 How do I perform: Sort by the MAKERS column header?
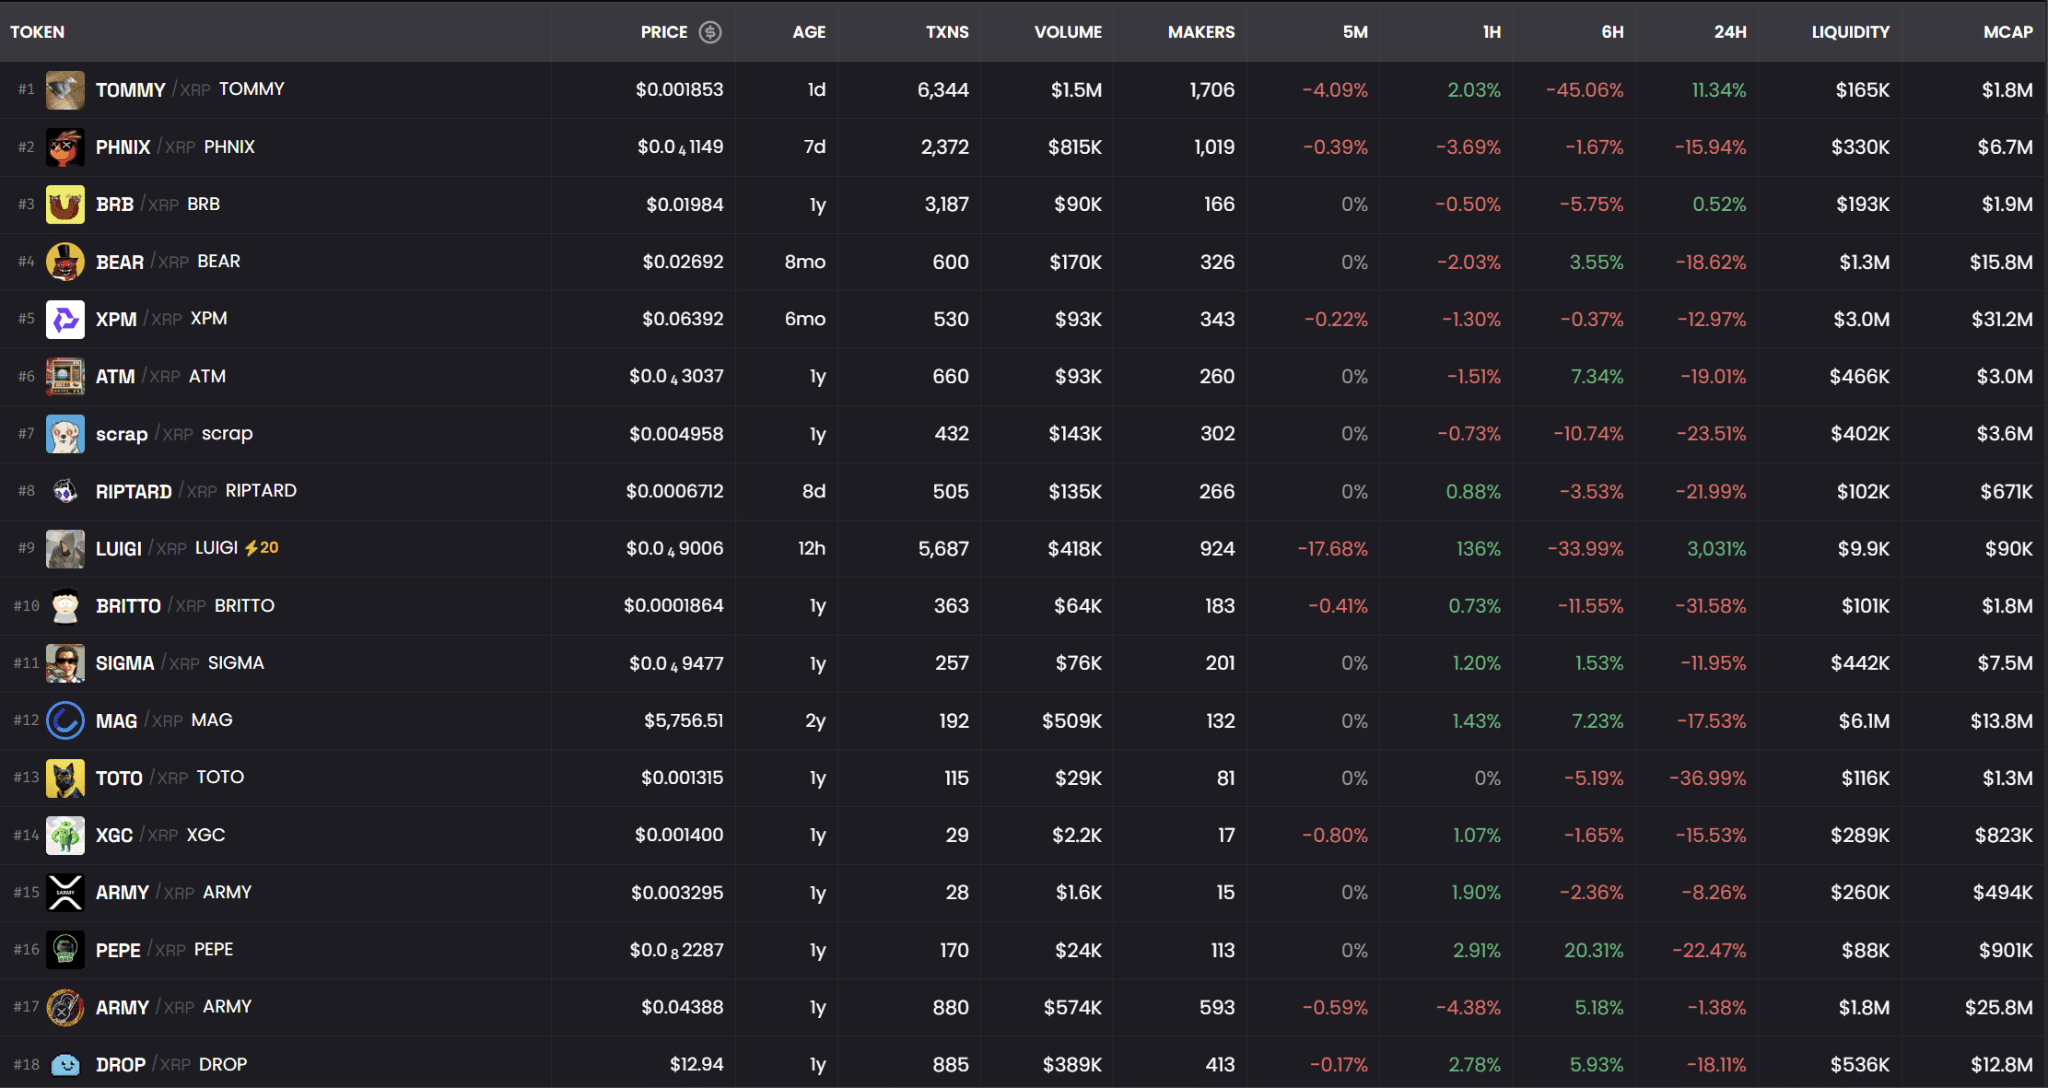tap(1200, 32)
